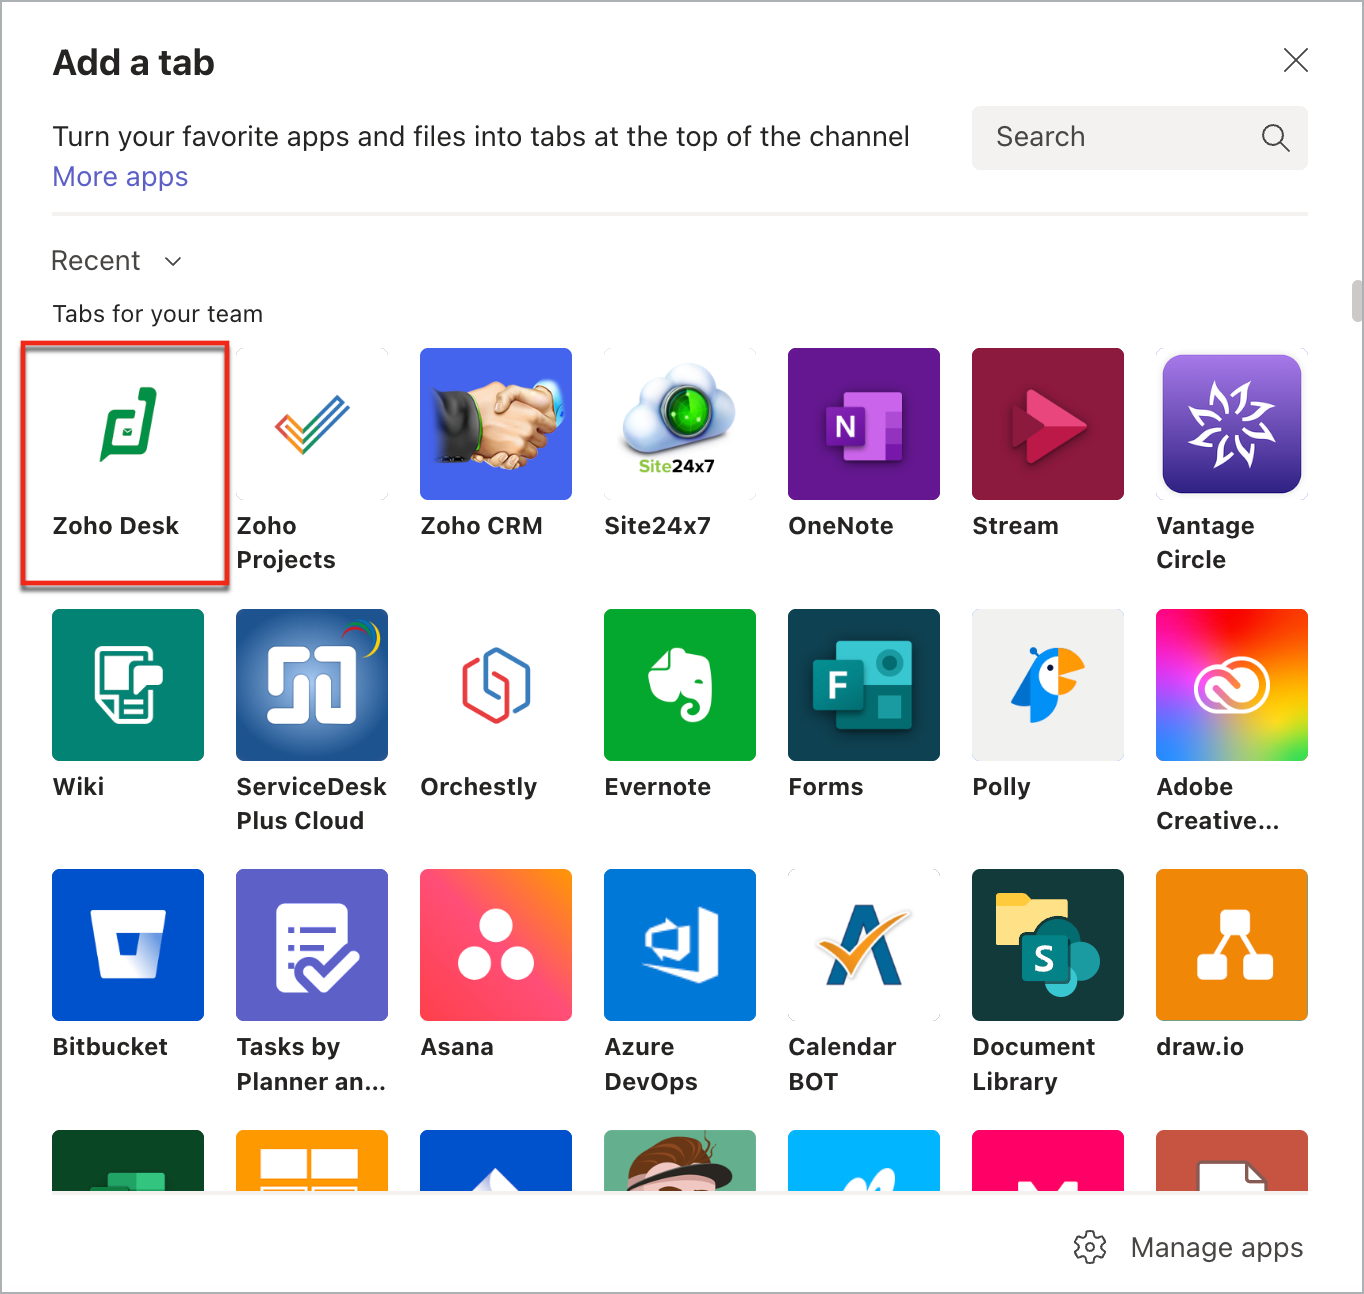Click the Stream label text
This screenshot has width=1364, height=1294.
click(x=1015, y=526)
